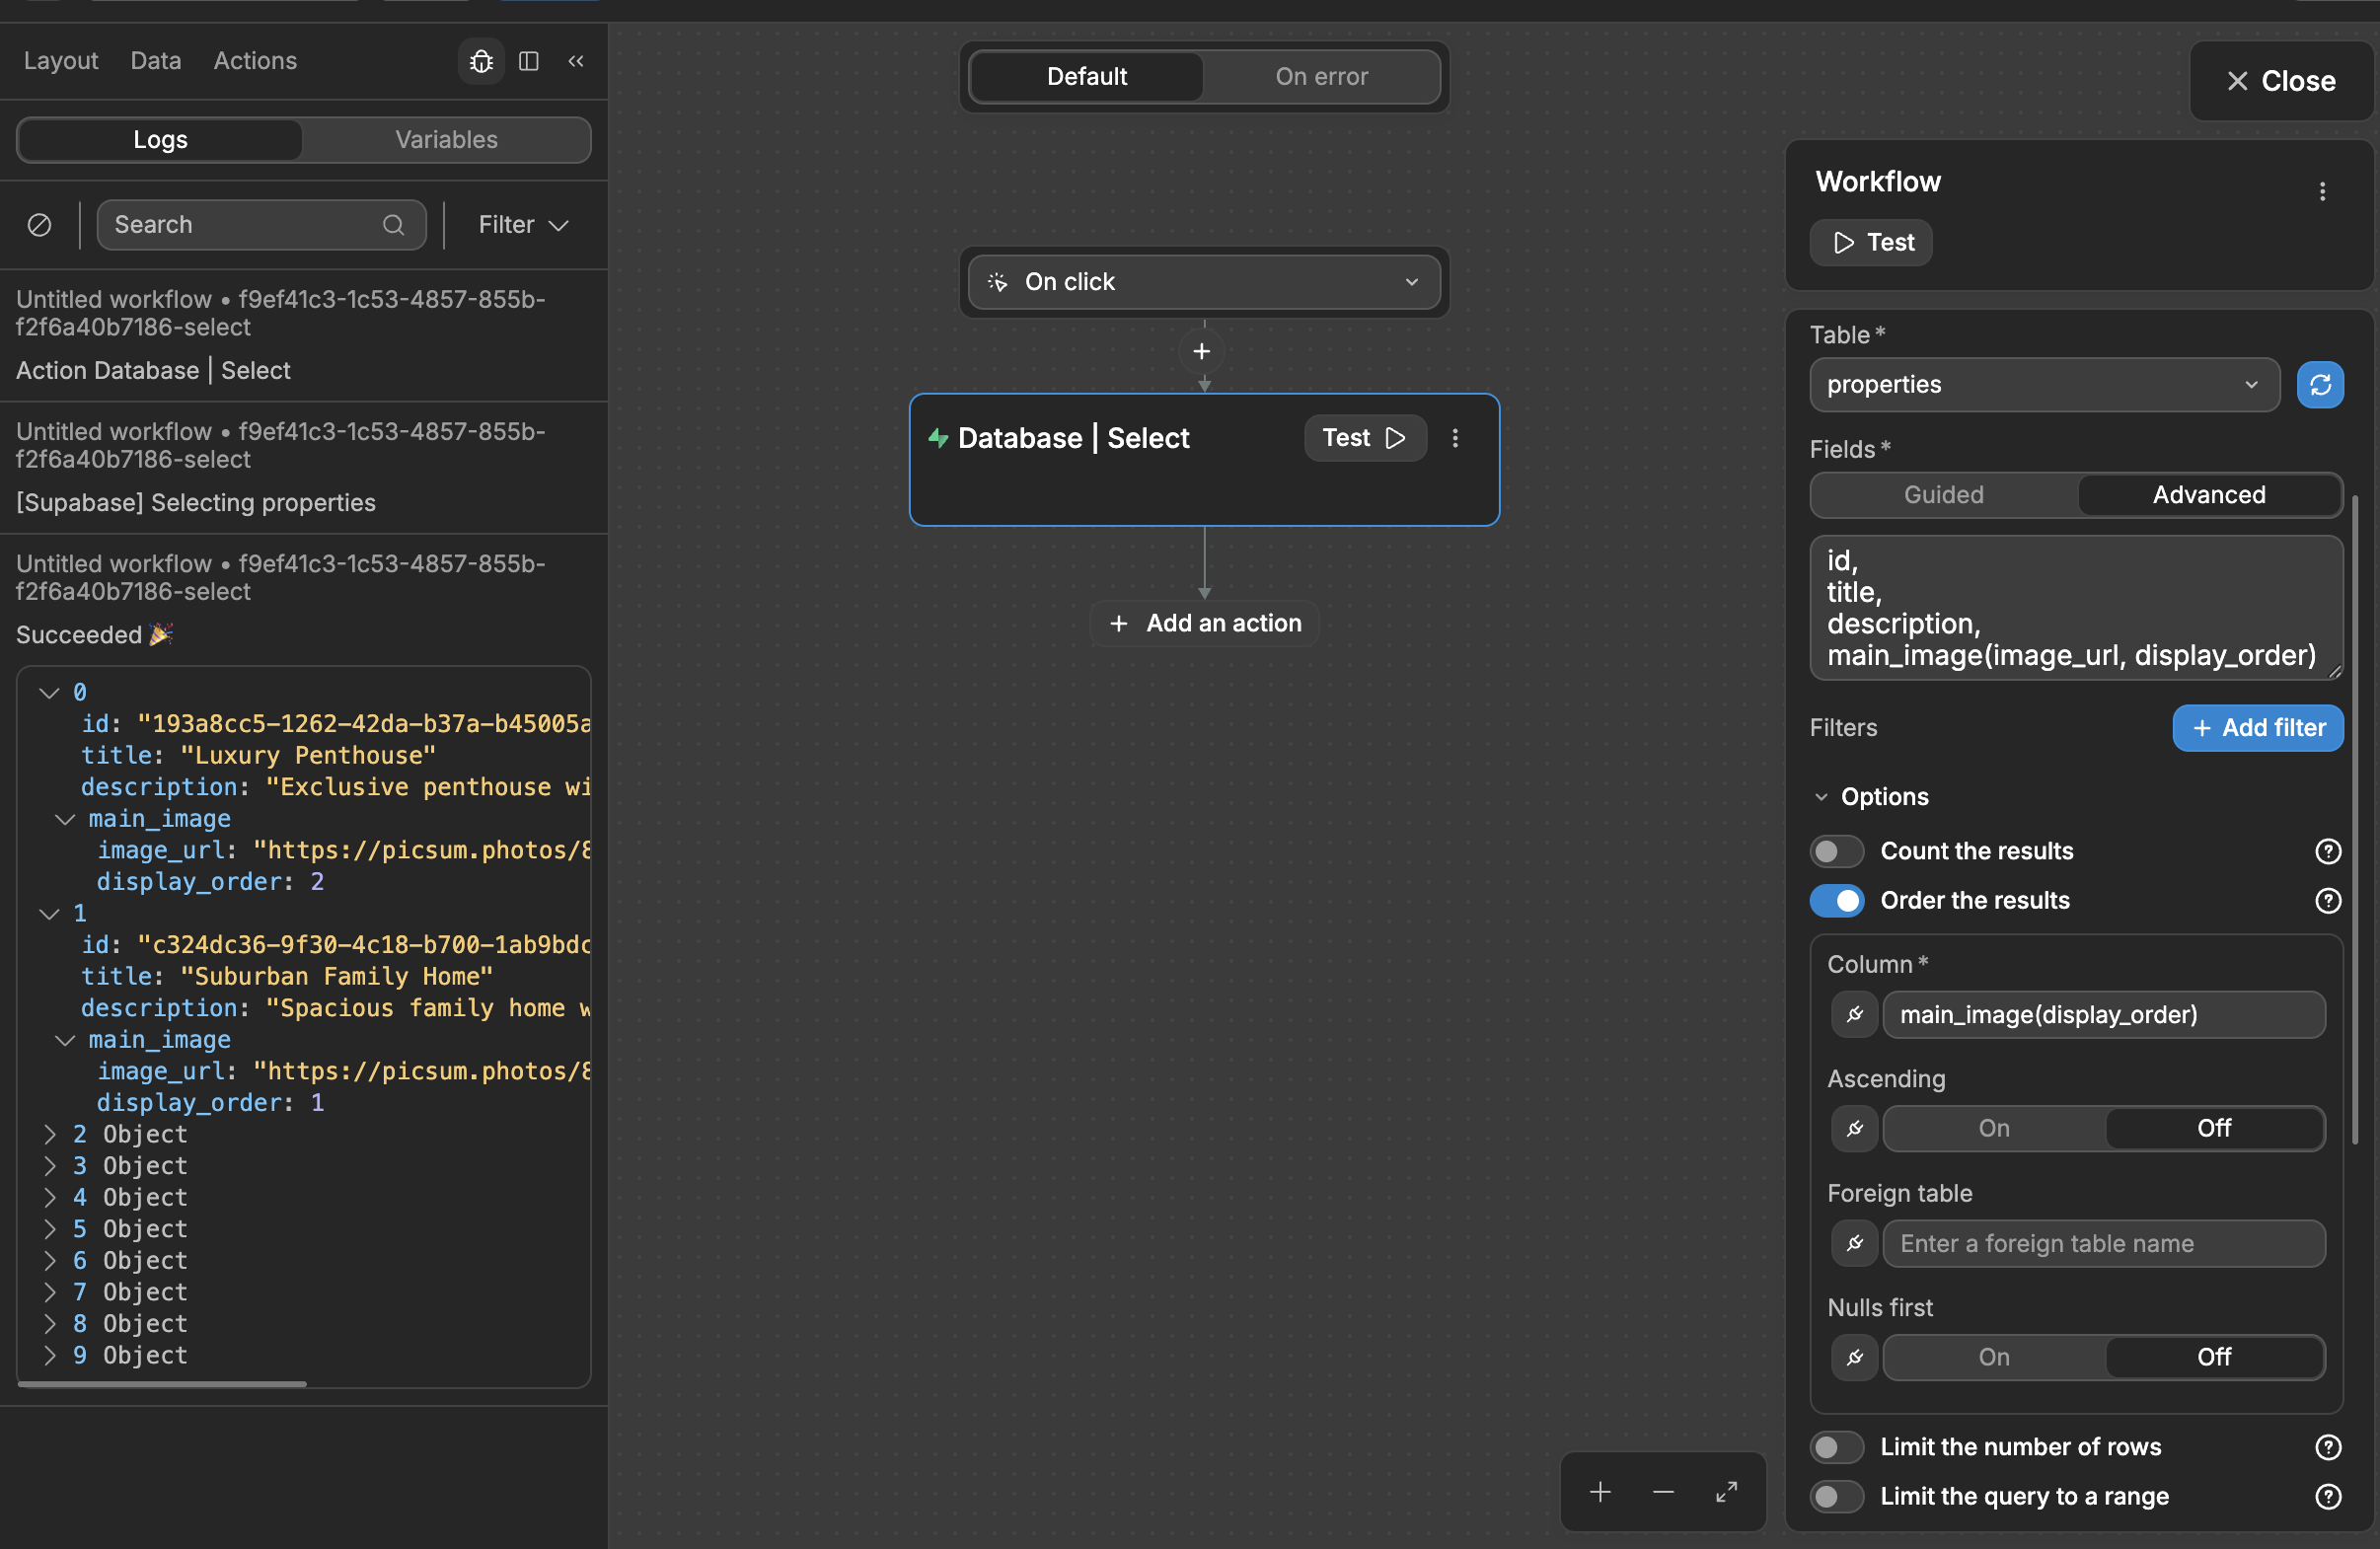Image resolution: width=2380 pixels, height=1549 pixels.
Task: Switch to the On error tab
Action: [x=1321, y=77]
